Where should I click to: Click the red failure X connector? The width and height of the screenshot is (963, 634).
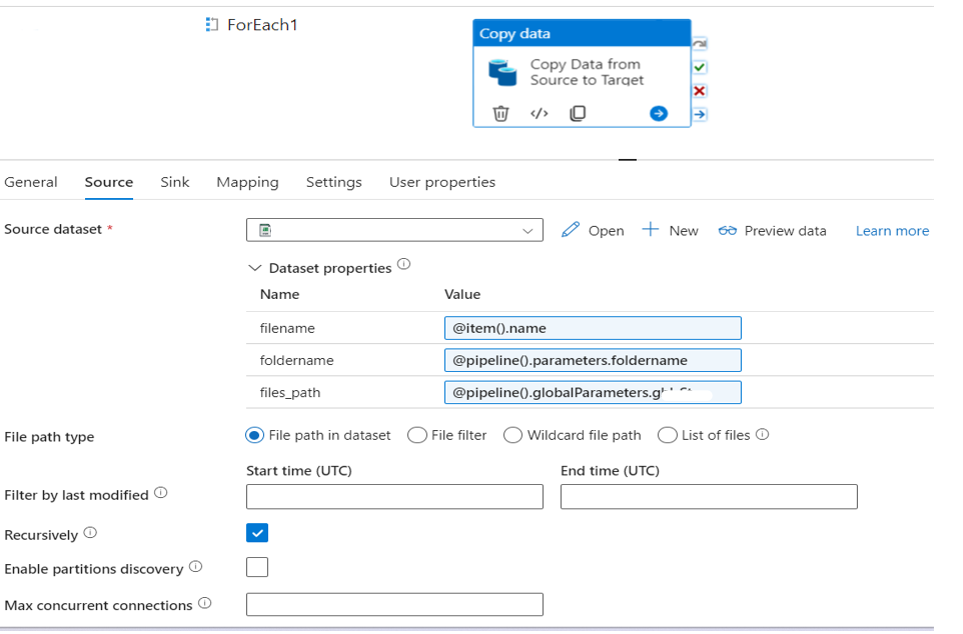(x=700, y=91)
